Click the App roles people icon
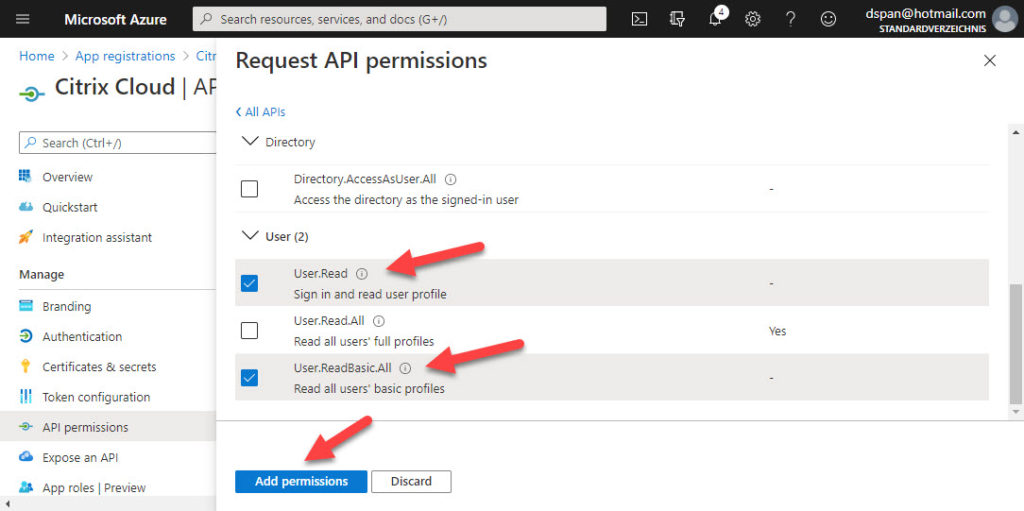 point(25,487)
